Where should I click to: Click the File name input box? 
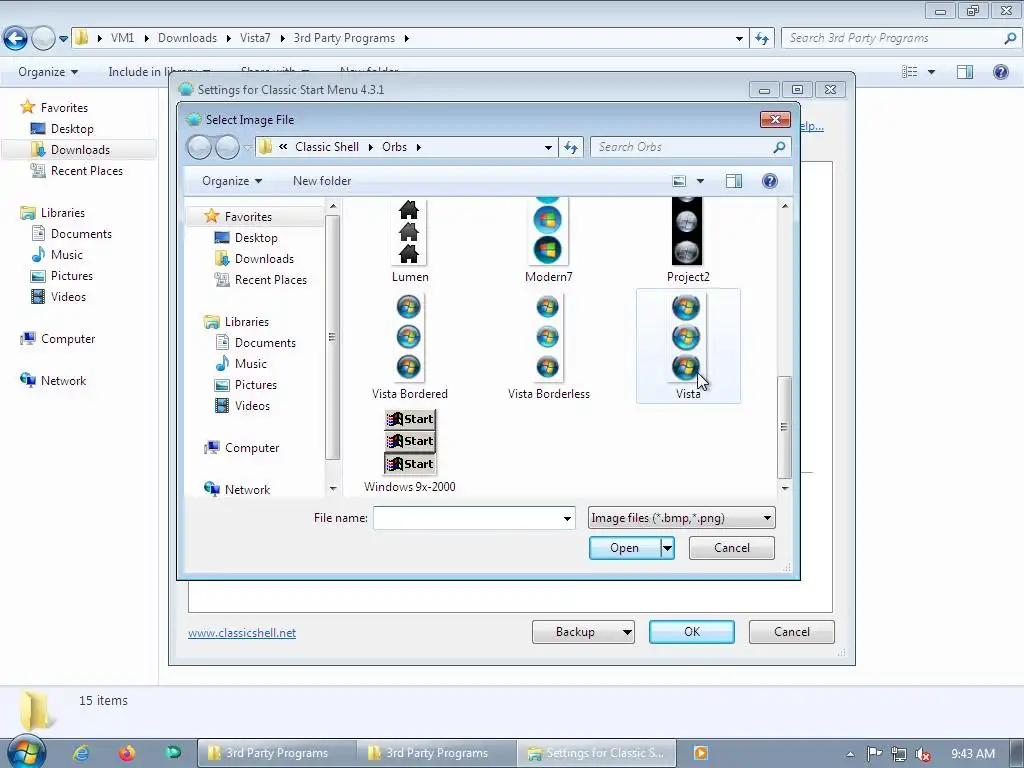coord(467,518)
